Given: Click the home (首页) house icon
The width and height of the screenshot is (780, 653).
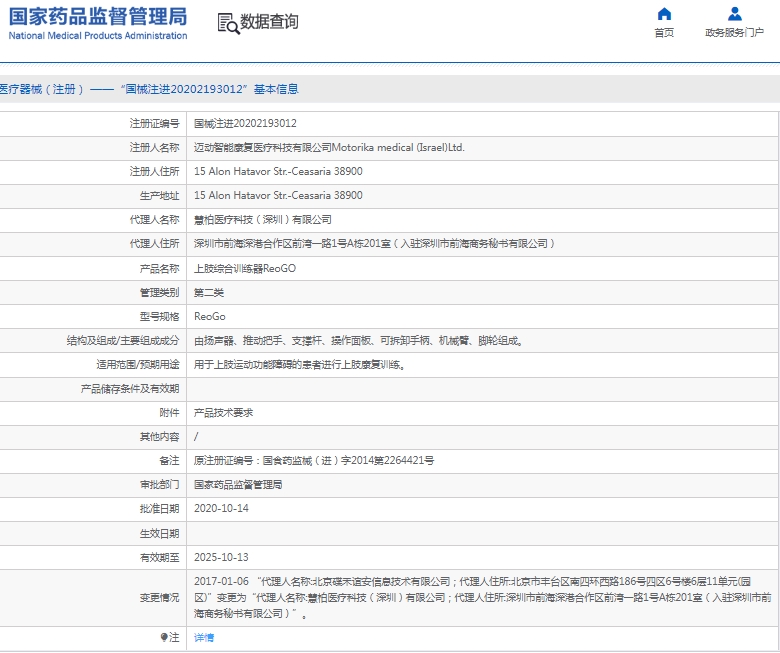Looking at the screenshot, I should click(664, 14).
